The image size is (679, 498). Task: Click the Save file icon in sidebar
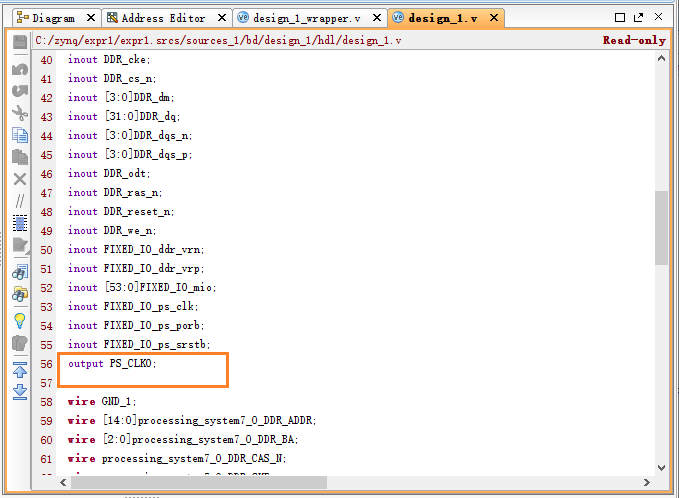click(19, 43)
